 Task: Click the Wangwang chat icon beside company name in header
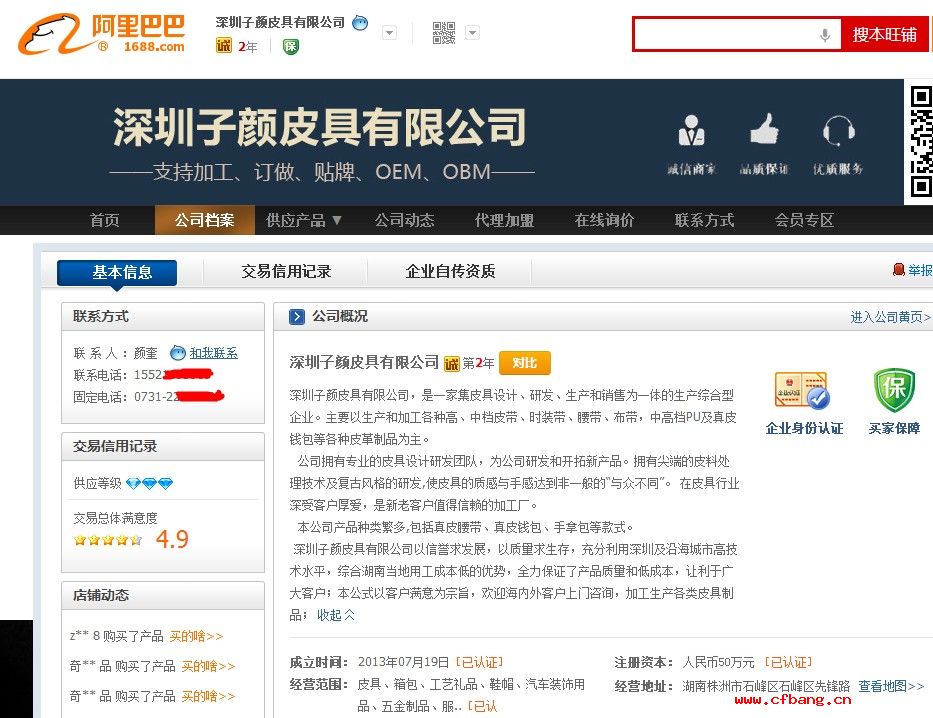(360, 23)
